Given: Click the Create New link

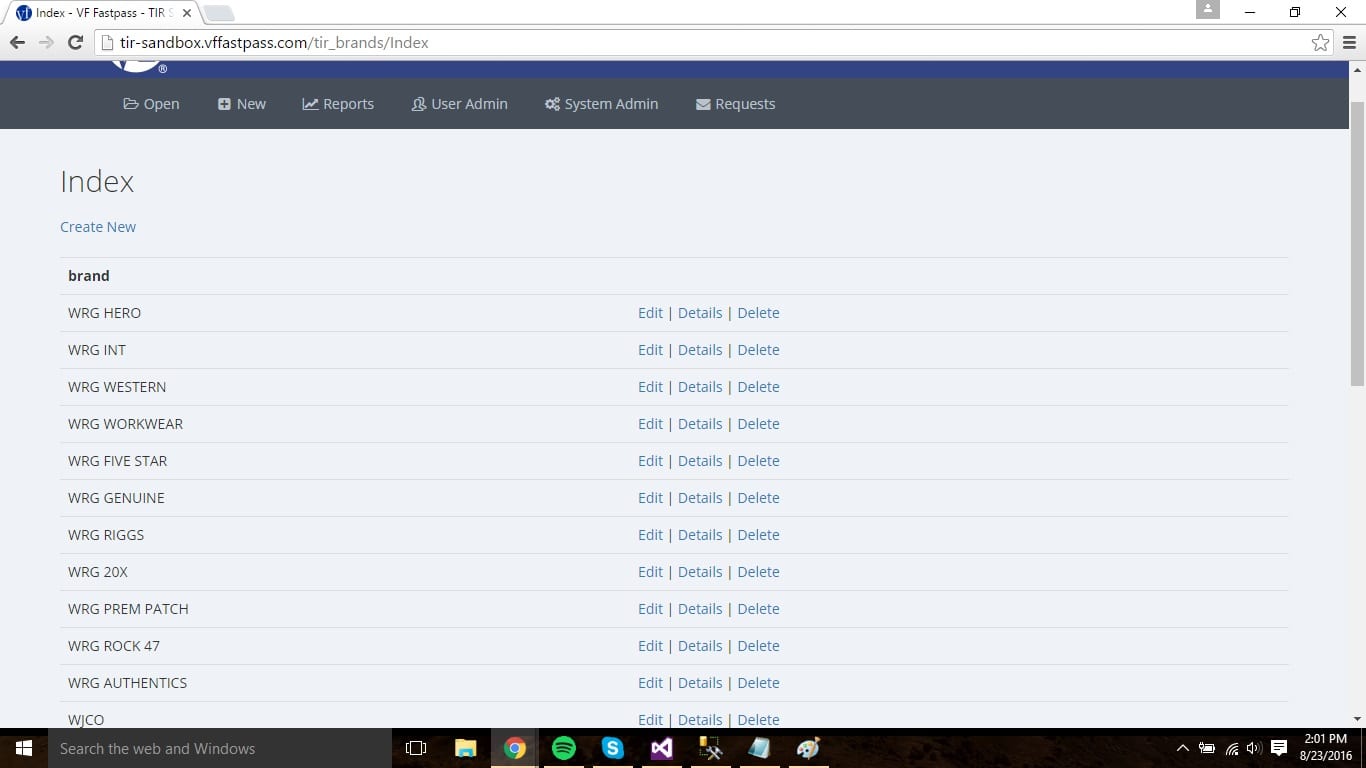Looking at the screenshot, I should tap(98, 227).
